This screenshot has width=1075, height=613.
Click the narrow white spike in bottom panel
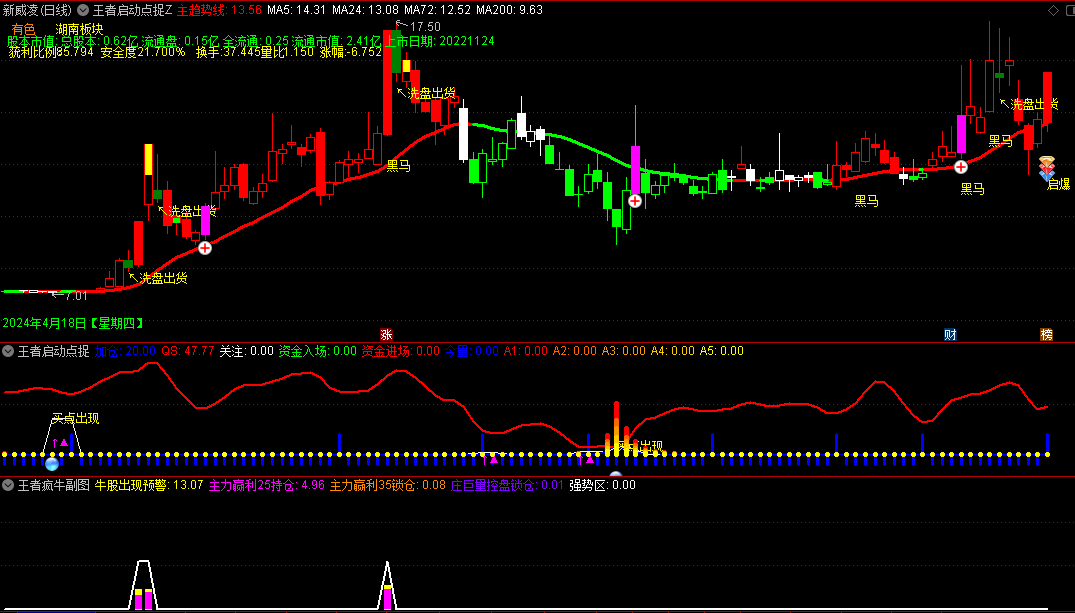[387, 586]
